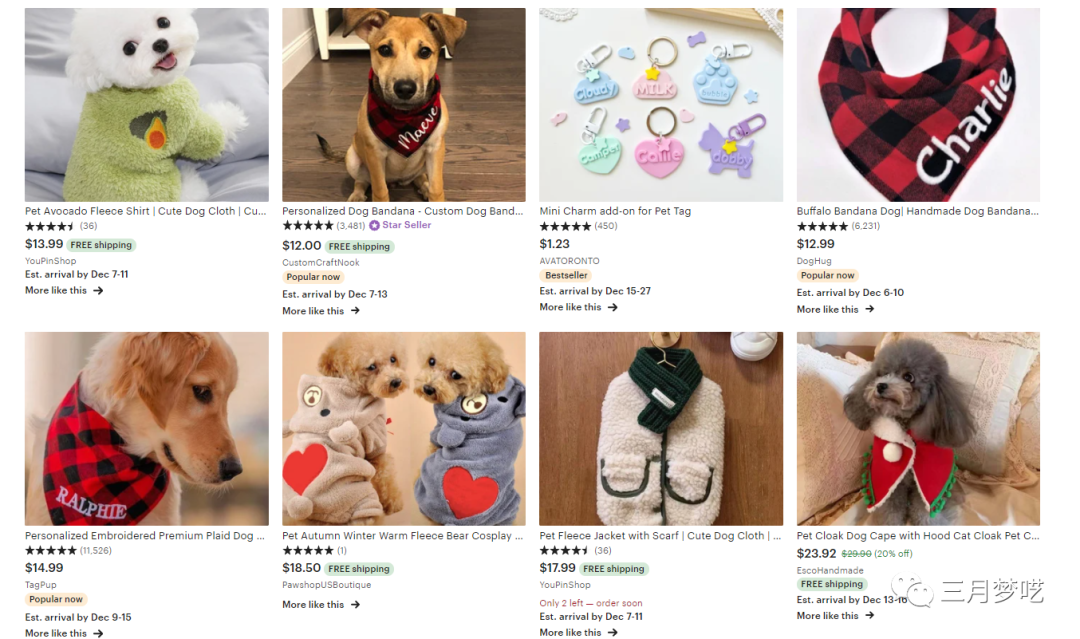Visit the DogHug shop link
This screenshot has height=639, width=1080.
click(814, 261)
